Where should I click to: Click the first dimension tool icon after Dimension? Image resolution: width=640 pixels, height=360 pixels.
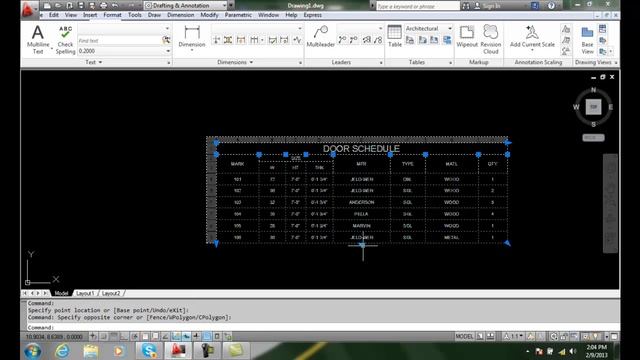click(x=216, y=40)
